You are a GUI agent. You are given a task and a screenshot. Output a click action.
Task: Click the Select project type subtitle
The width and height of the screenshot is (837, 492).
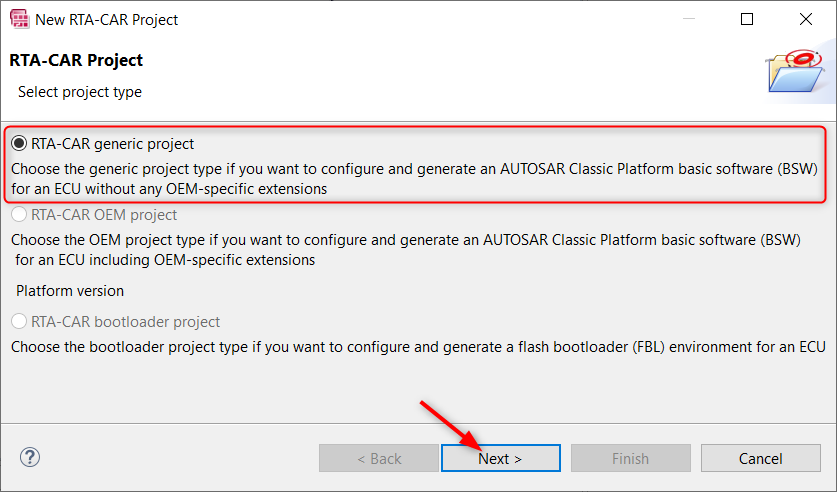click(x=80, y=92)
